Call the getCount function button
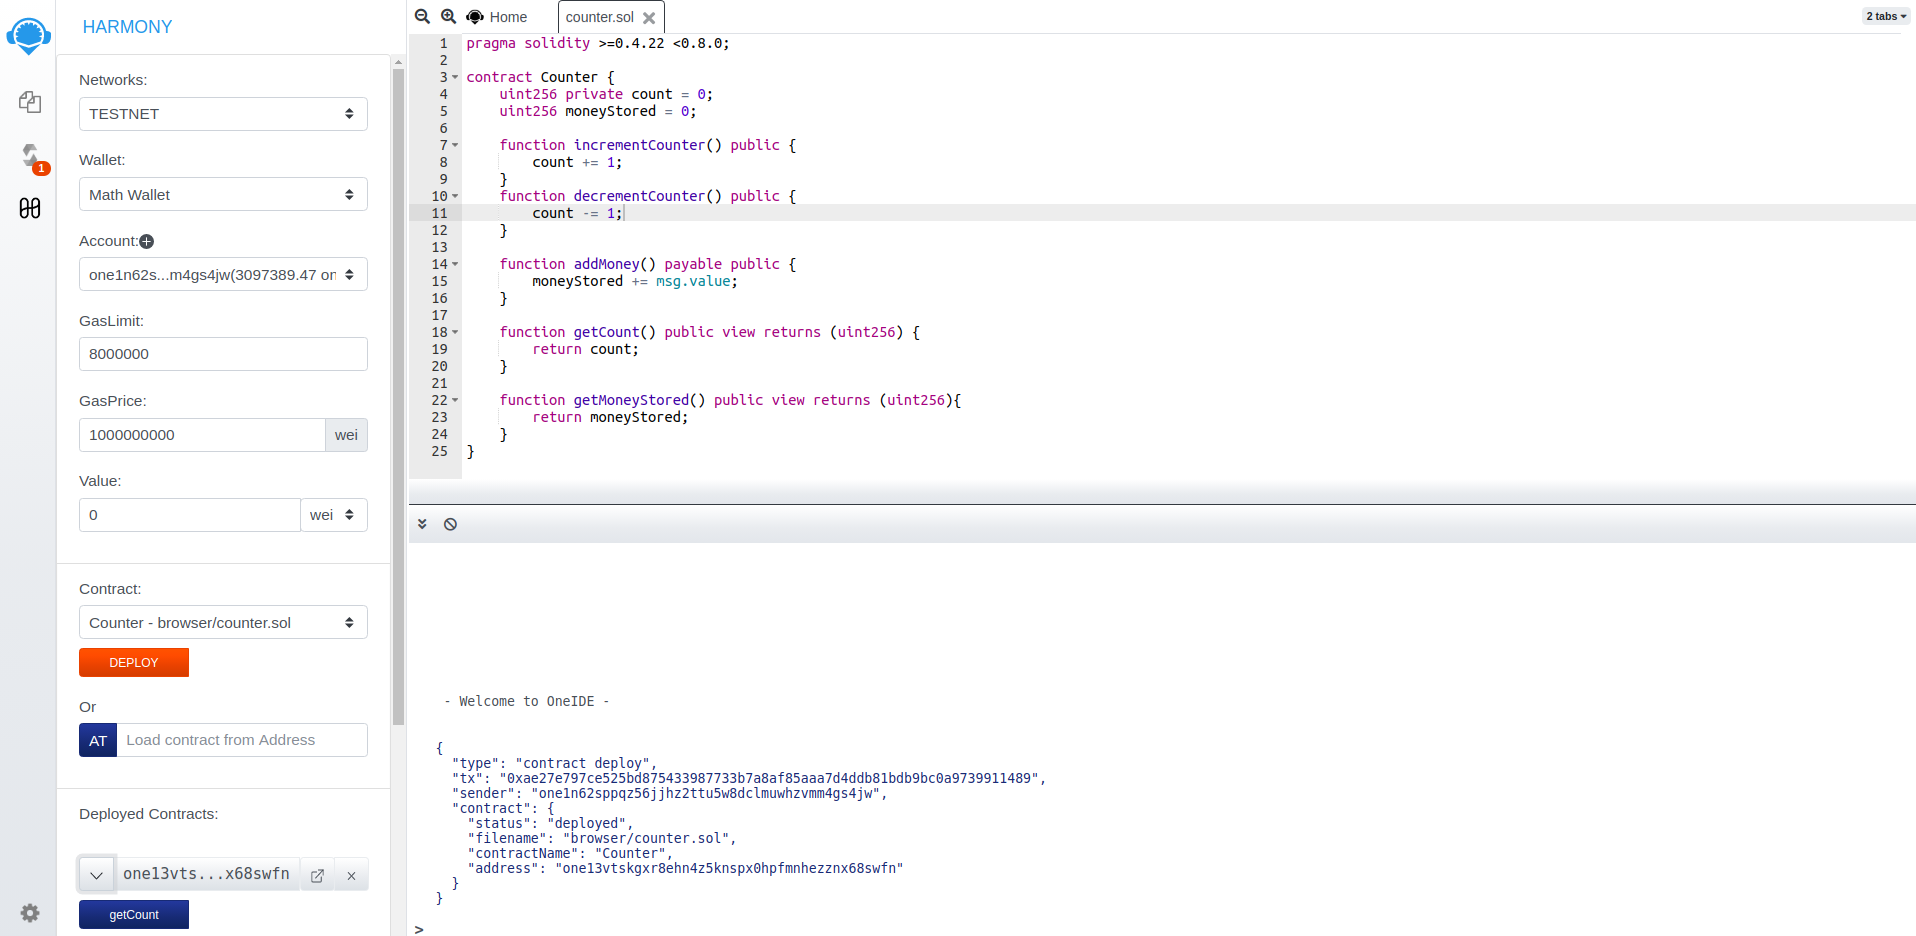The image size is (1916, 936). [x=134, y=914]
